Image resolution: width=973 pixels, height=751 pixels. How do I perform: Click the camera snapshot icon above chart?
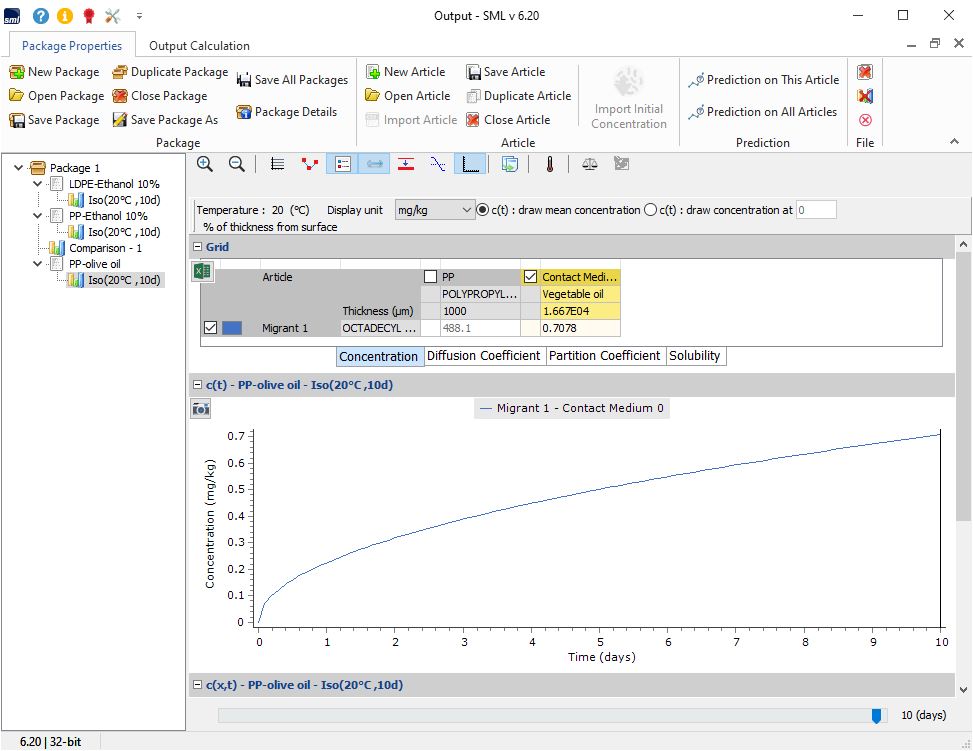click(201, 408)
